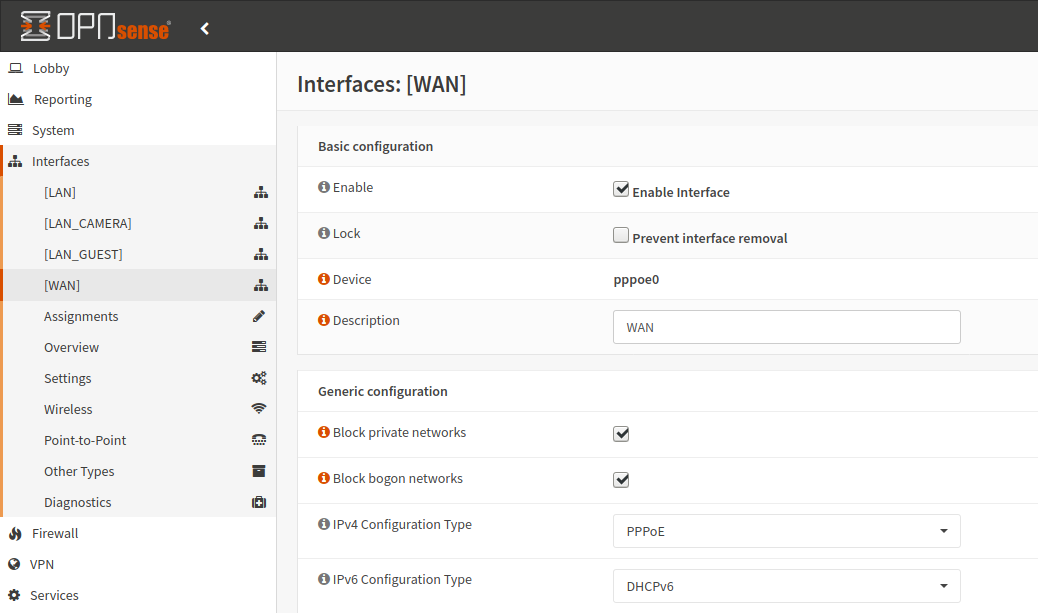
Task: Click the Point-to-Point phone icon
Action: tap(259, 440)
